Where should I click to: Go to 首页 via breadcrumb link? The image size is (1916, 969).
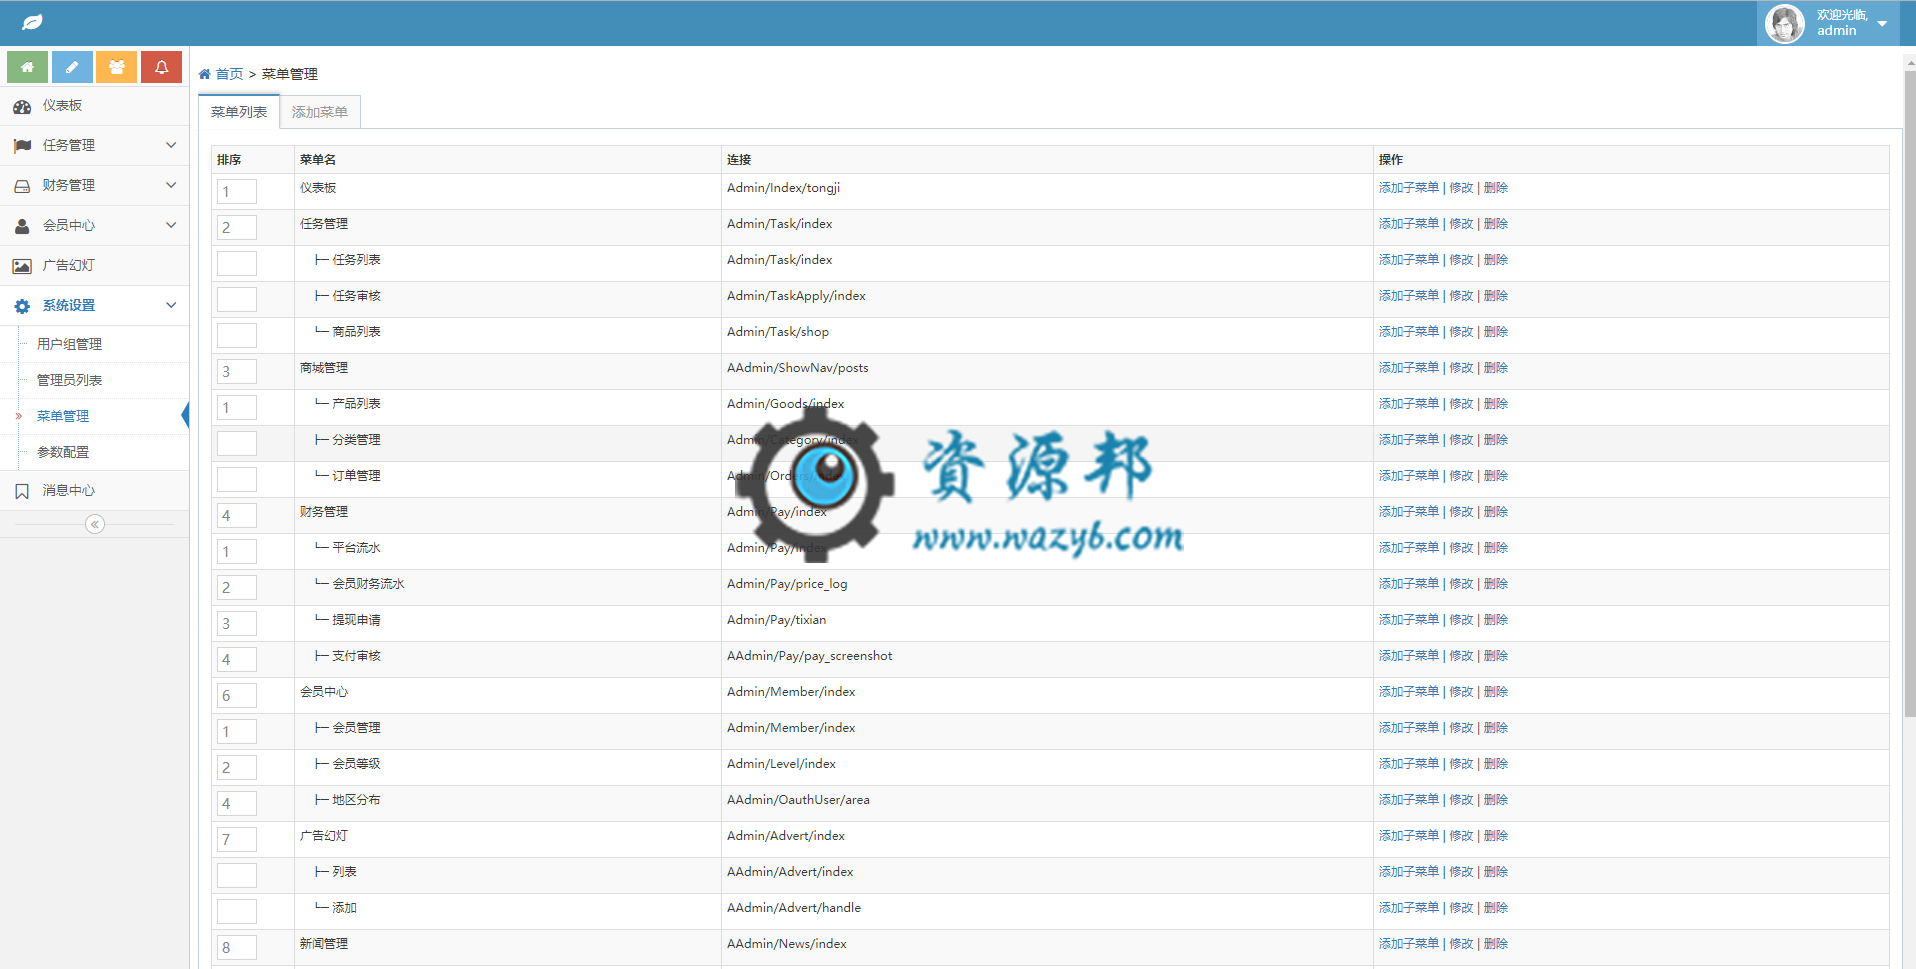coord(229,74)
